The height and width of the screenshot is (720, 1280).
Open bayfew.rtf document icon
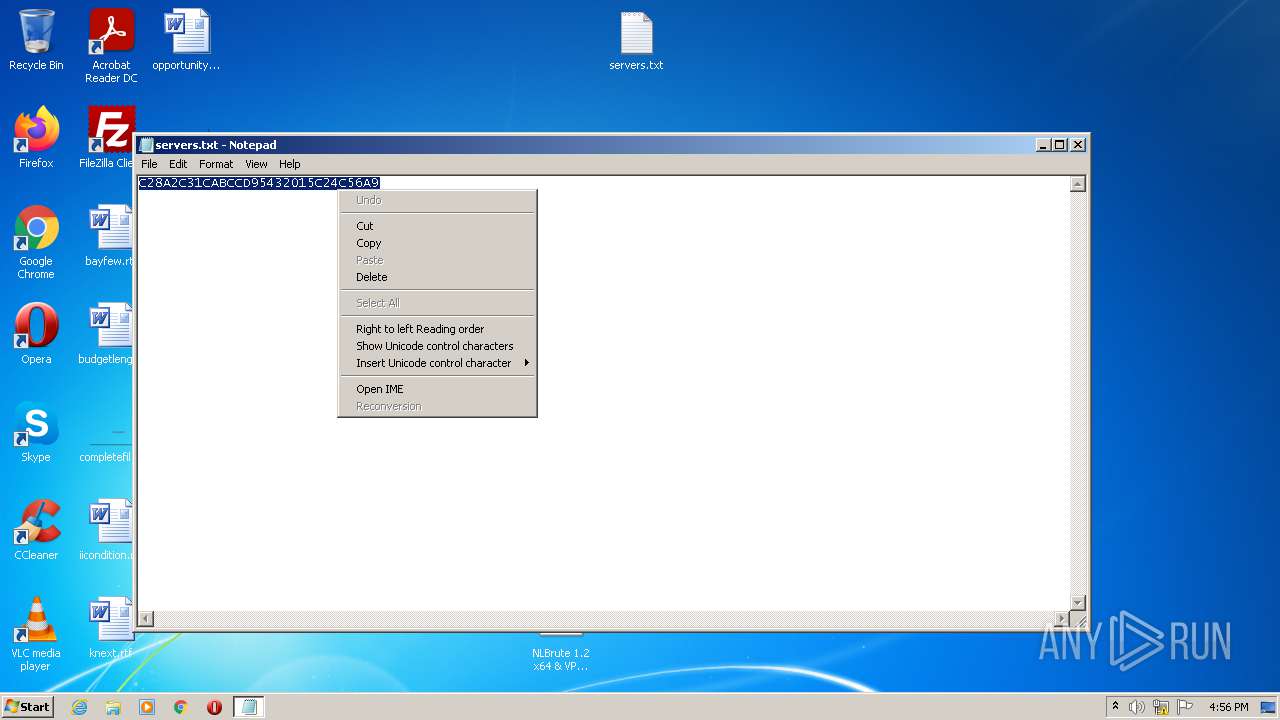(x=110, y=236)
